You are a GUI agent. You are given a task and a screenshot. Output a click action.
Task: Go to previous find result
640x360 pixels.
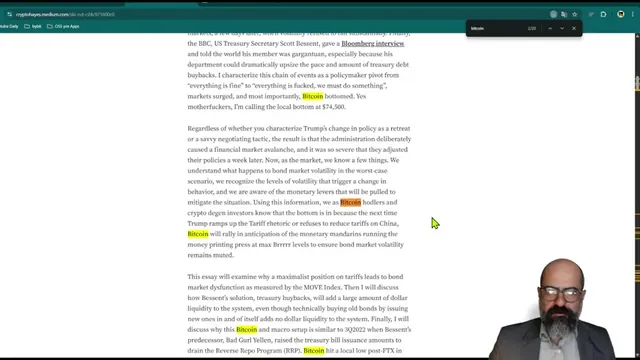click(550, 28)
